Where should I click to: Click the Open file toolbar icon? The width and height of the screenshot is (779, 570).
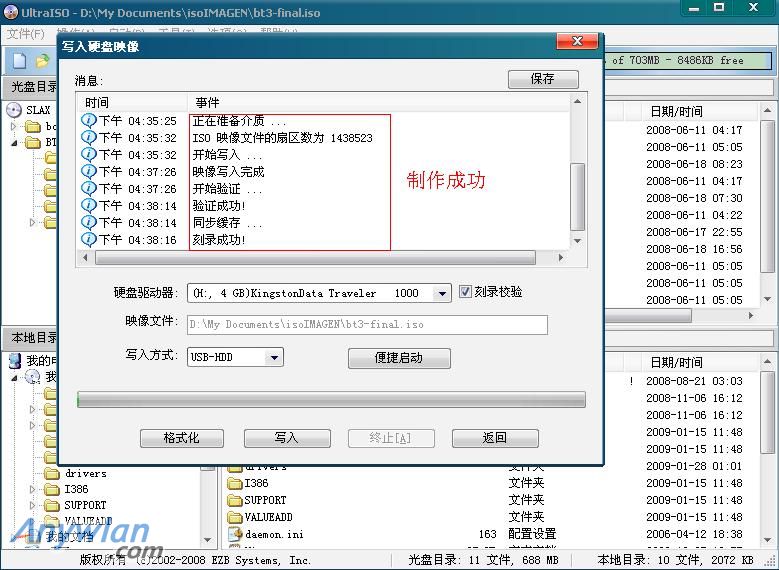click(x=42, y=61)
